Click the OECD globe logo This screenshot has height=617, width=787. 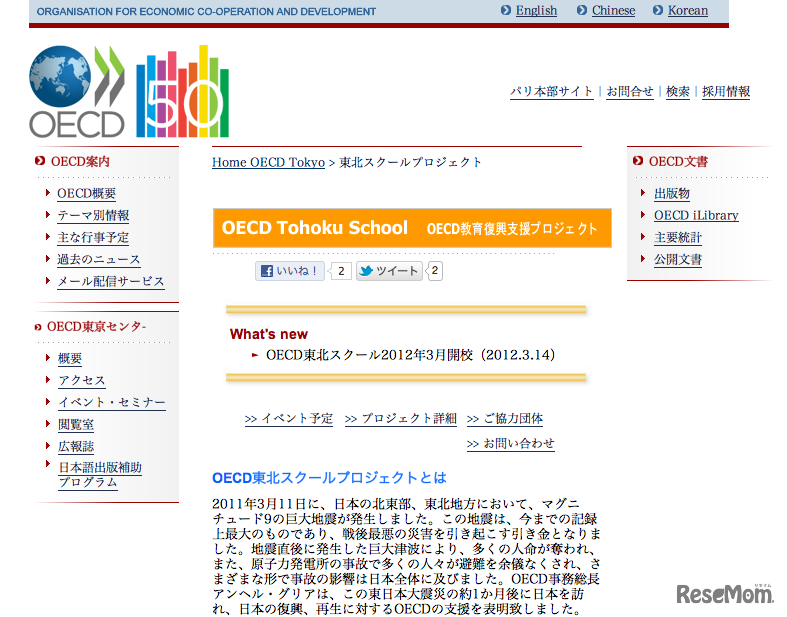[x=77, y=92]
